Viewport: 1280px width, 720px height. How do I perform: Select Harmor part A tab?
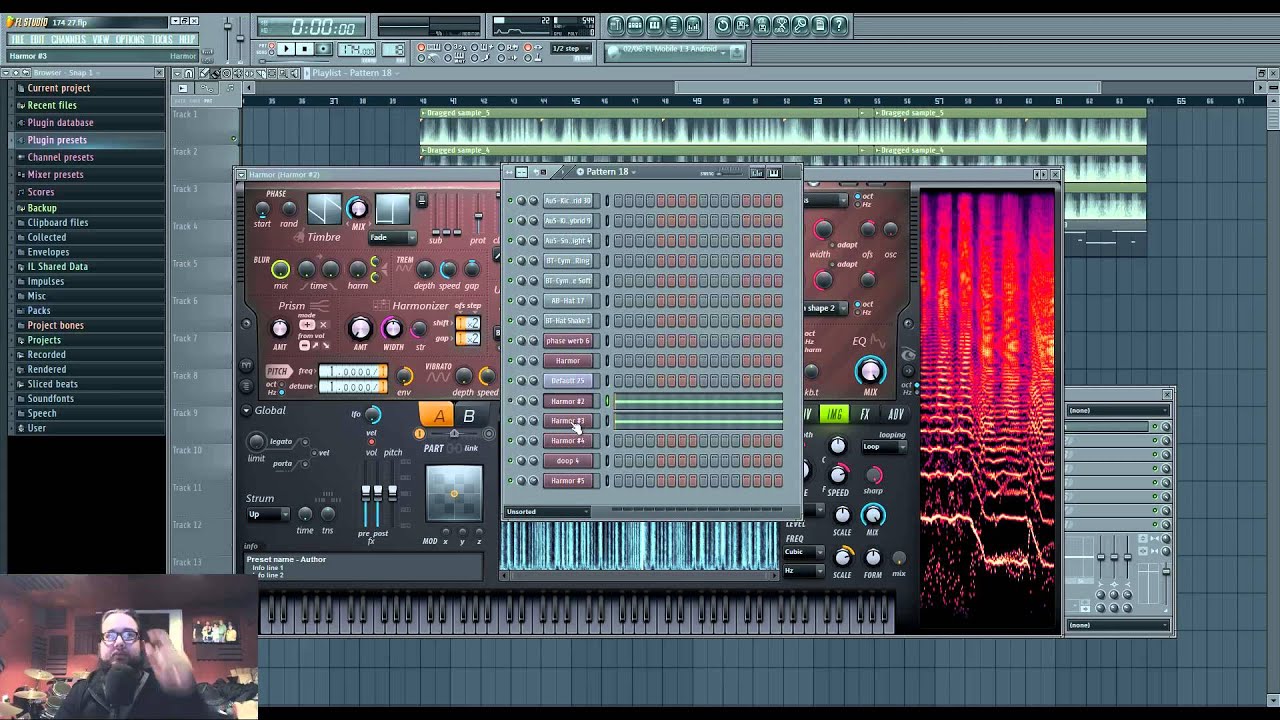click(438, 416)
